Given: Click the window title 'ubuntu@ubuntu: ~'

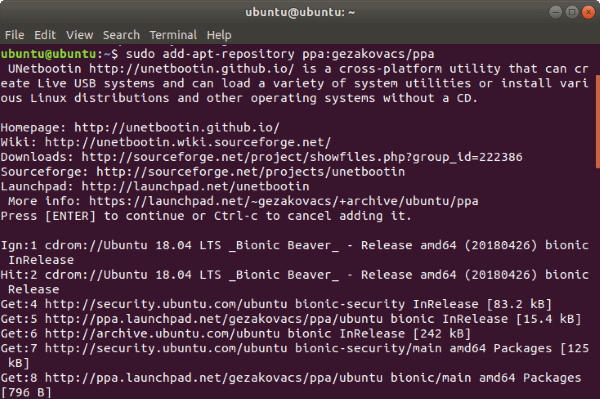Looking at the screenshot, I should [x=300, y=12].
